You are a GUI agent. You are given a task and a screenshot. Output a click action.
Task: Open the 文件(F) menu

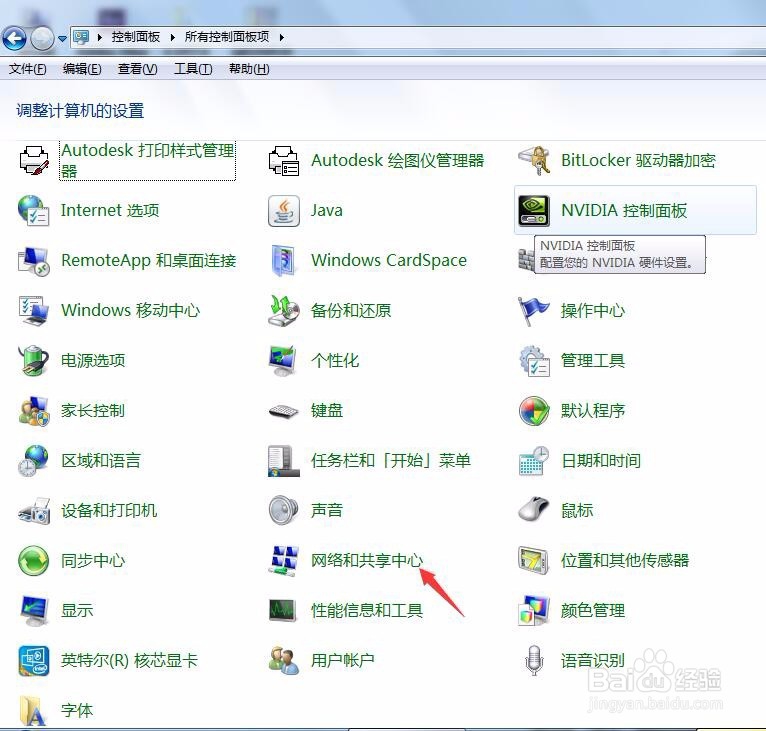point(28,69)
